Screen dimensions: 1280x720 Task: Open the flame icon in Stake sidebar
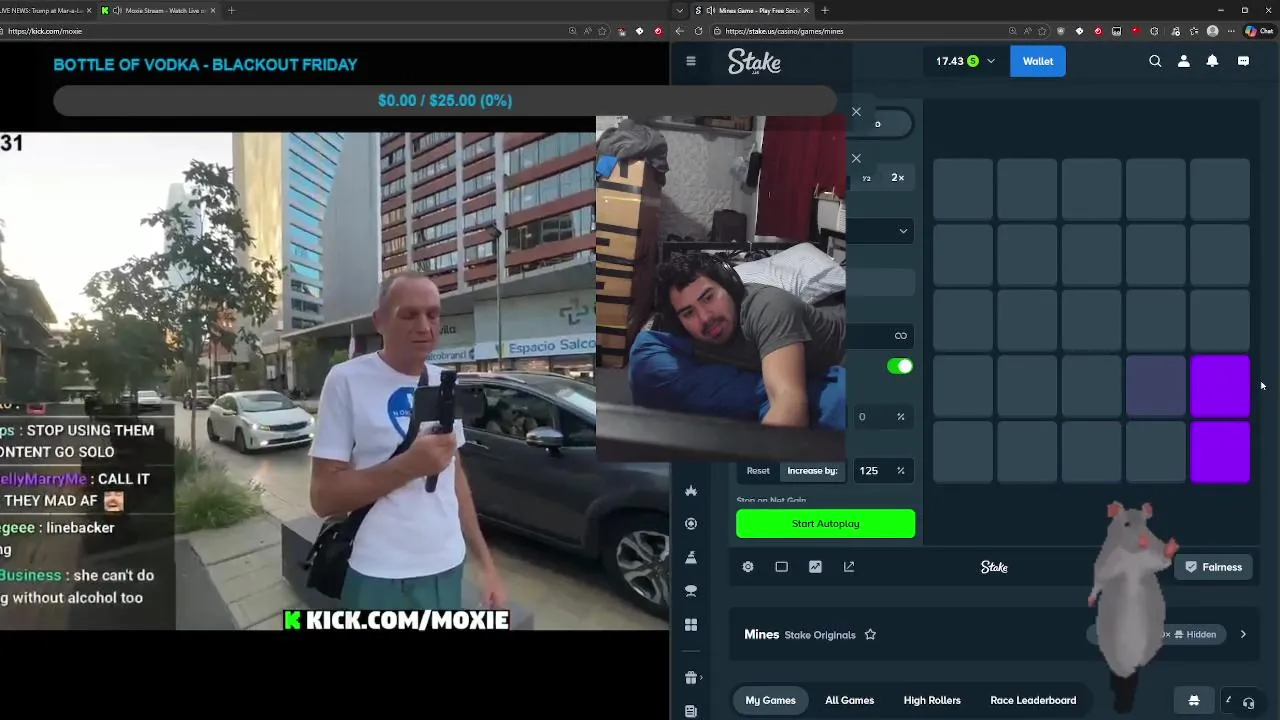(691, 490)
